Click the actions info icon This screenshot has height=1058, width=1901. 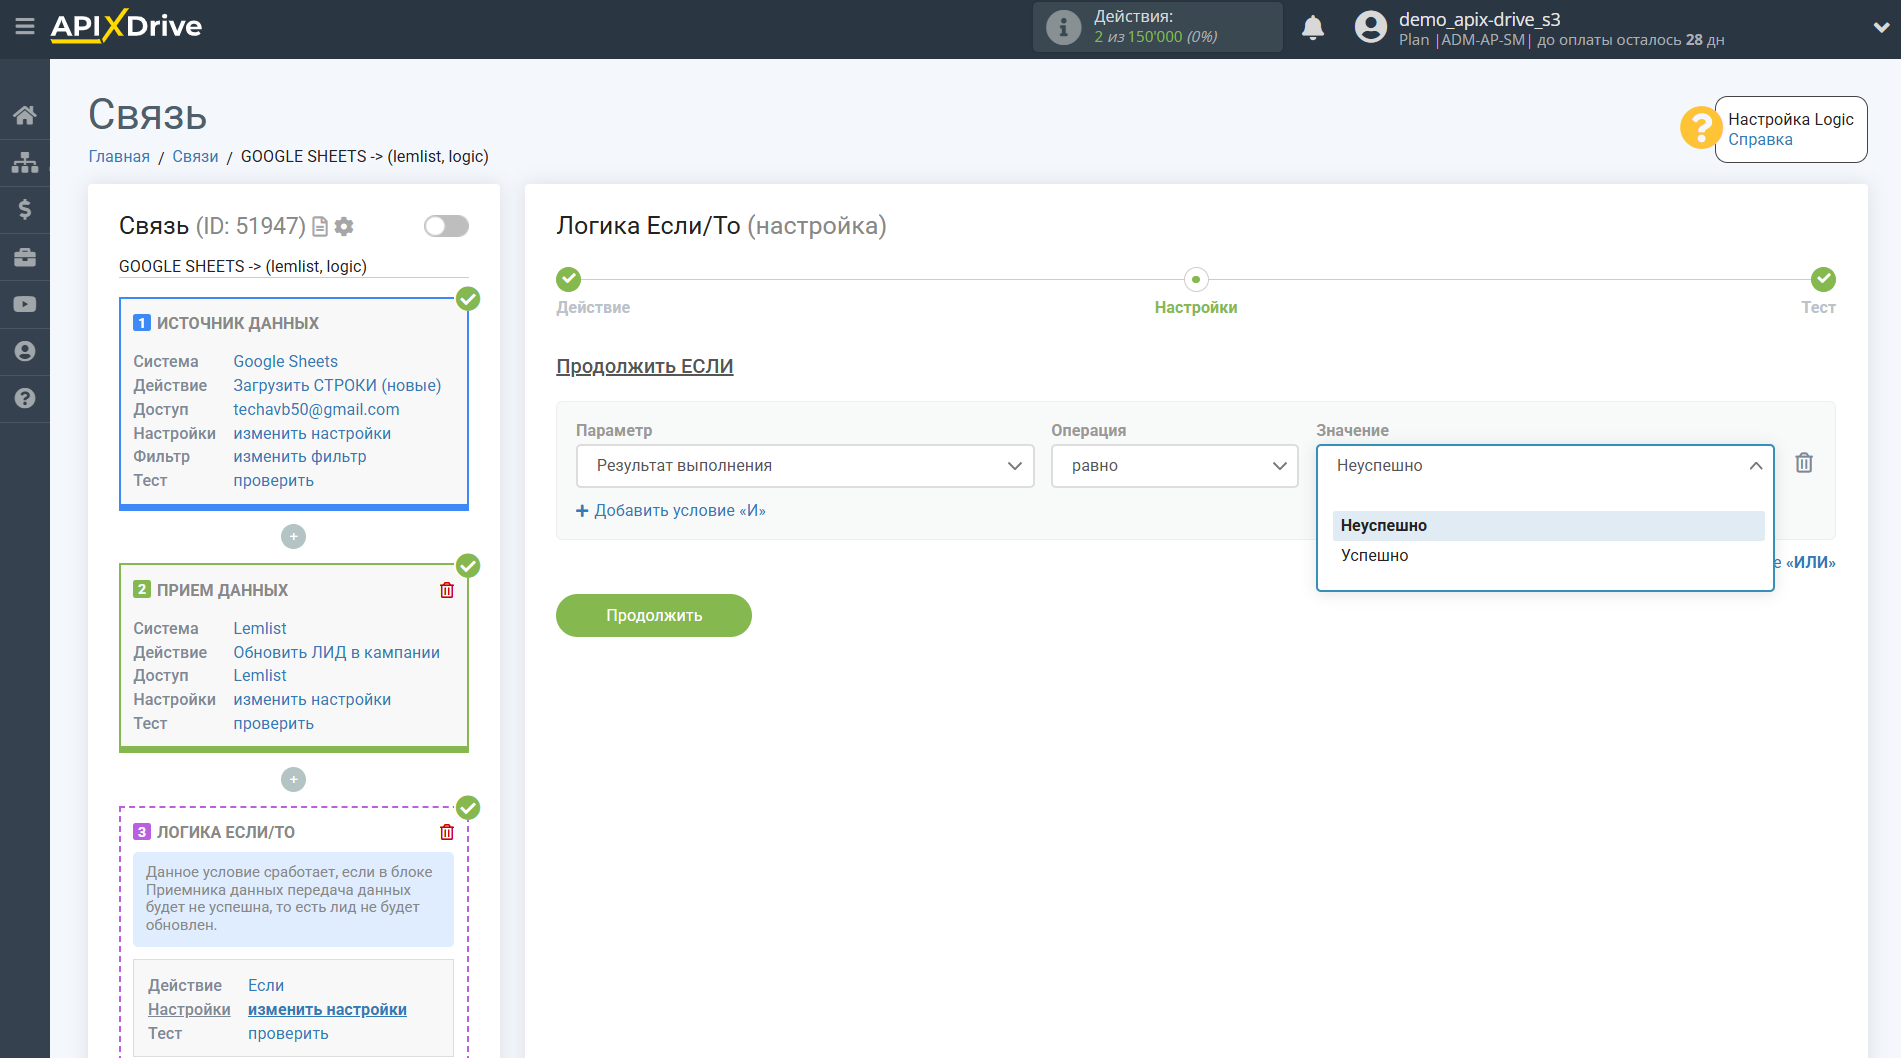coord(1063,27)
